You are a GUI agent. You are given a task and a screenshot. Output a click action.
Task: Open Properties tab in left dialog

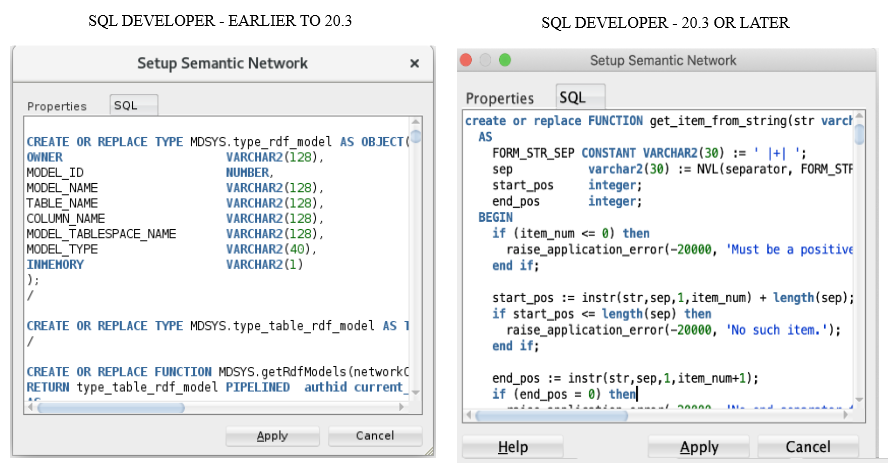coord(57,106)
